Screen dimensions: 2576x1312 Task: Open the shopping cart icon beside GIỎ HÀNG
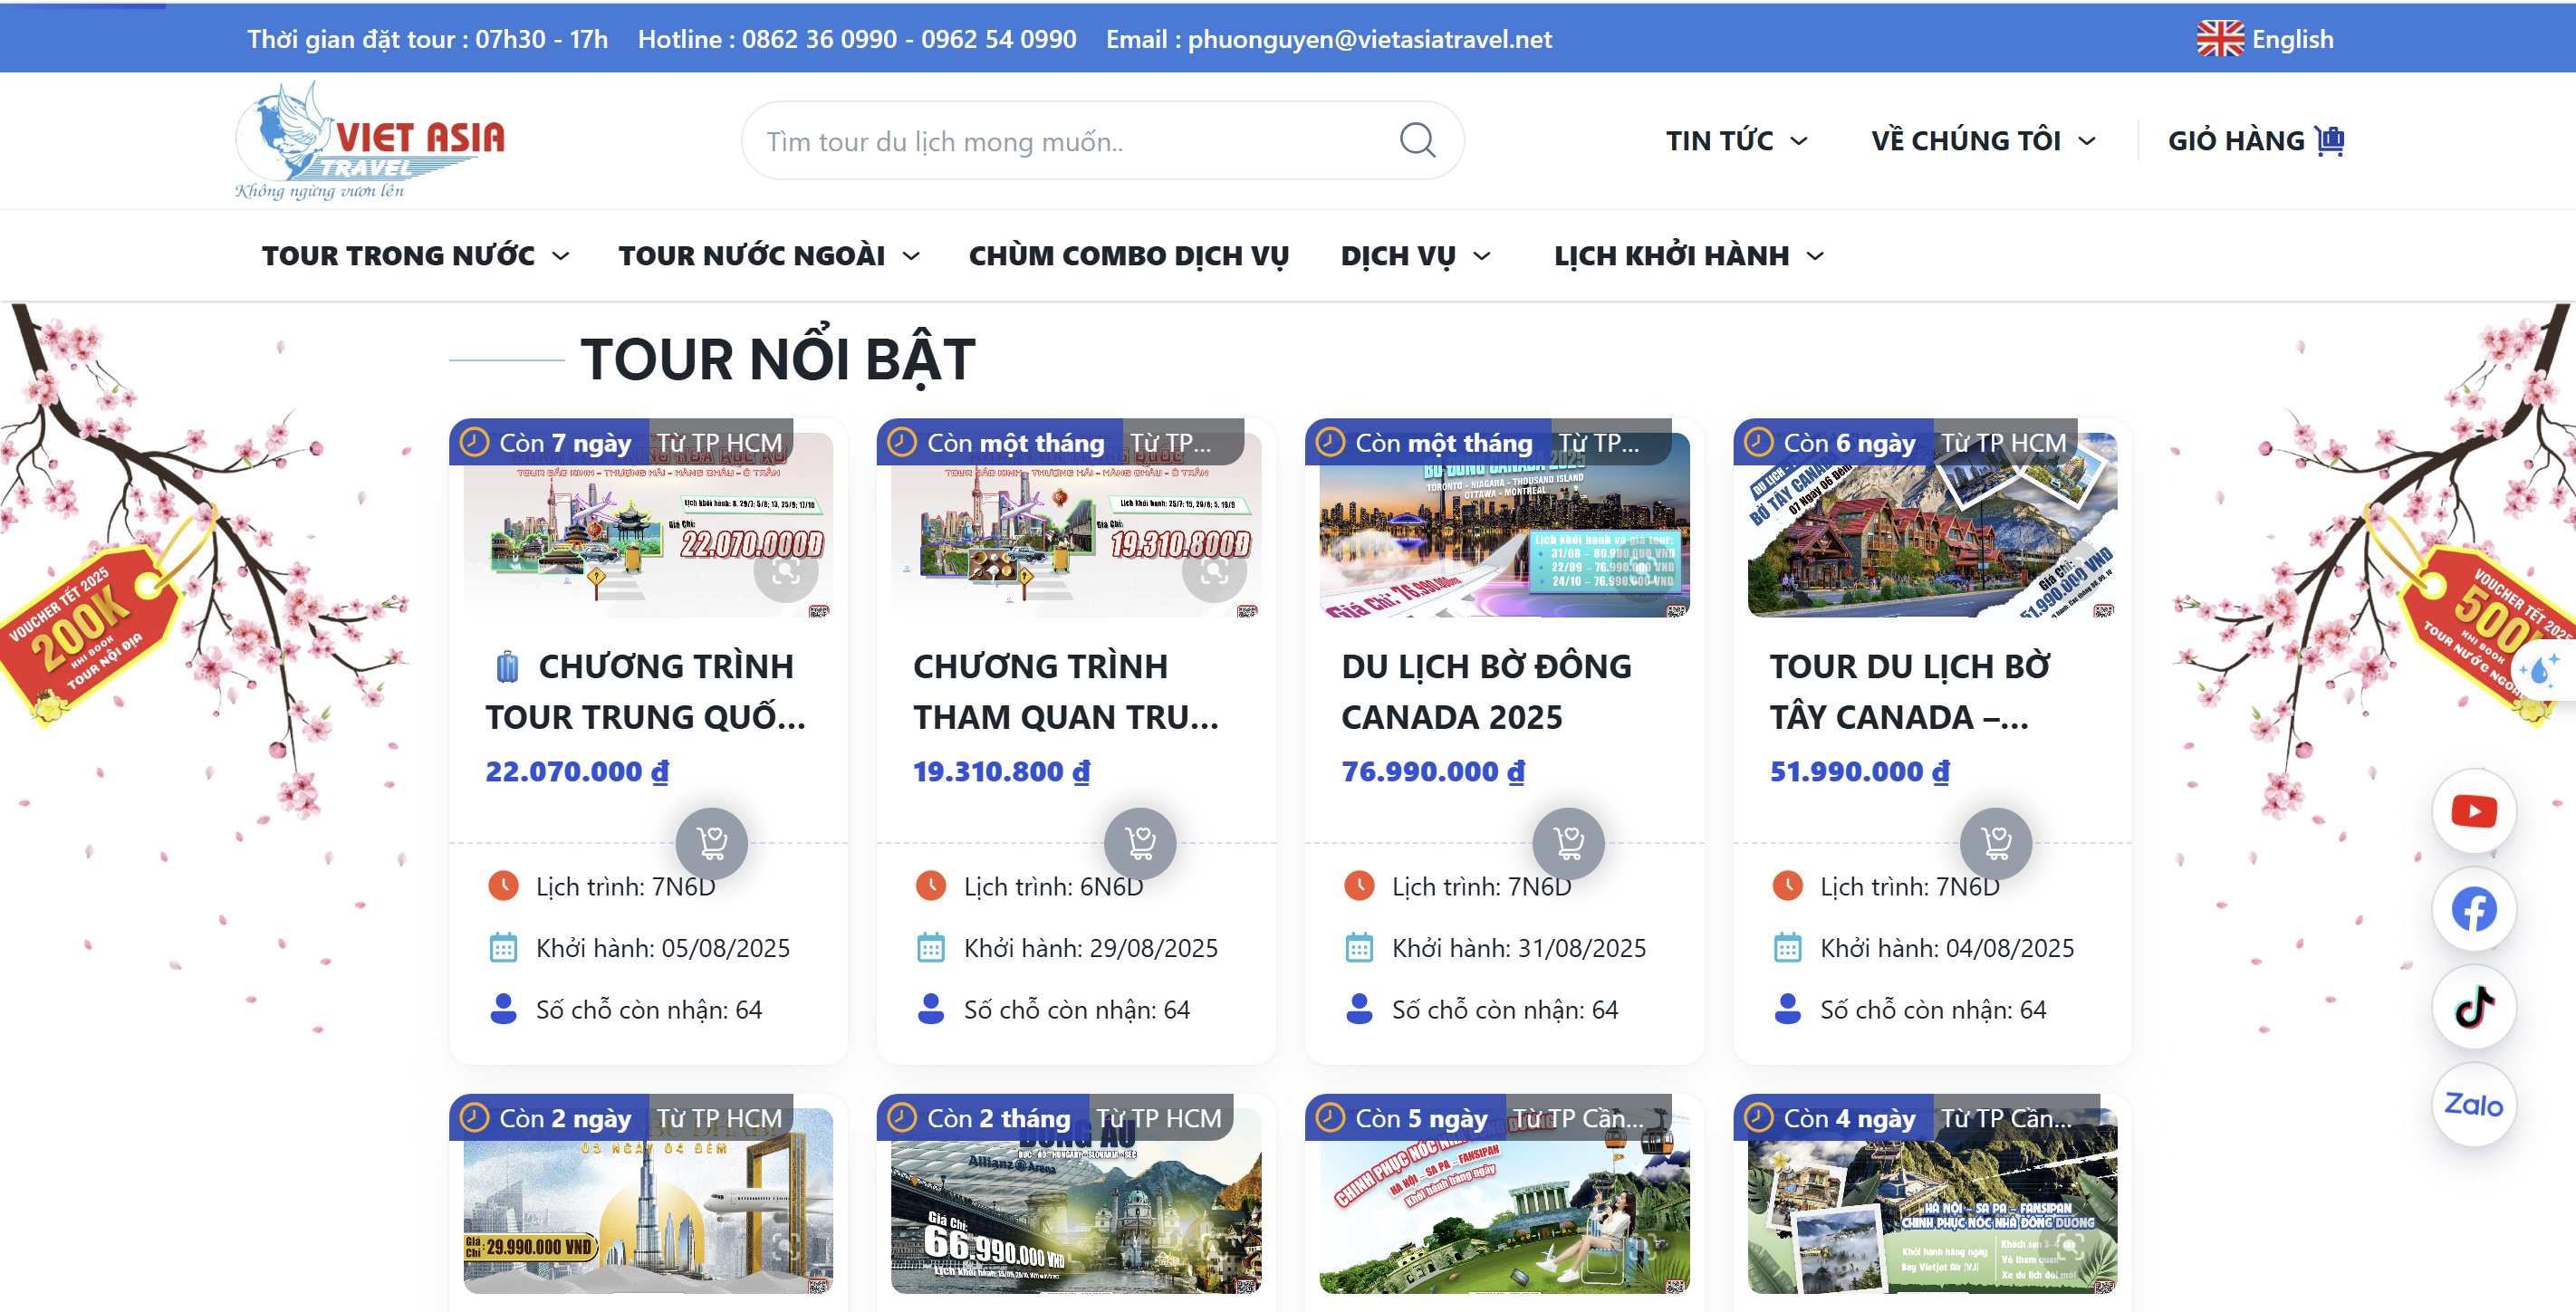point(2330,140)
